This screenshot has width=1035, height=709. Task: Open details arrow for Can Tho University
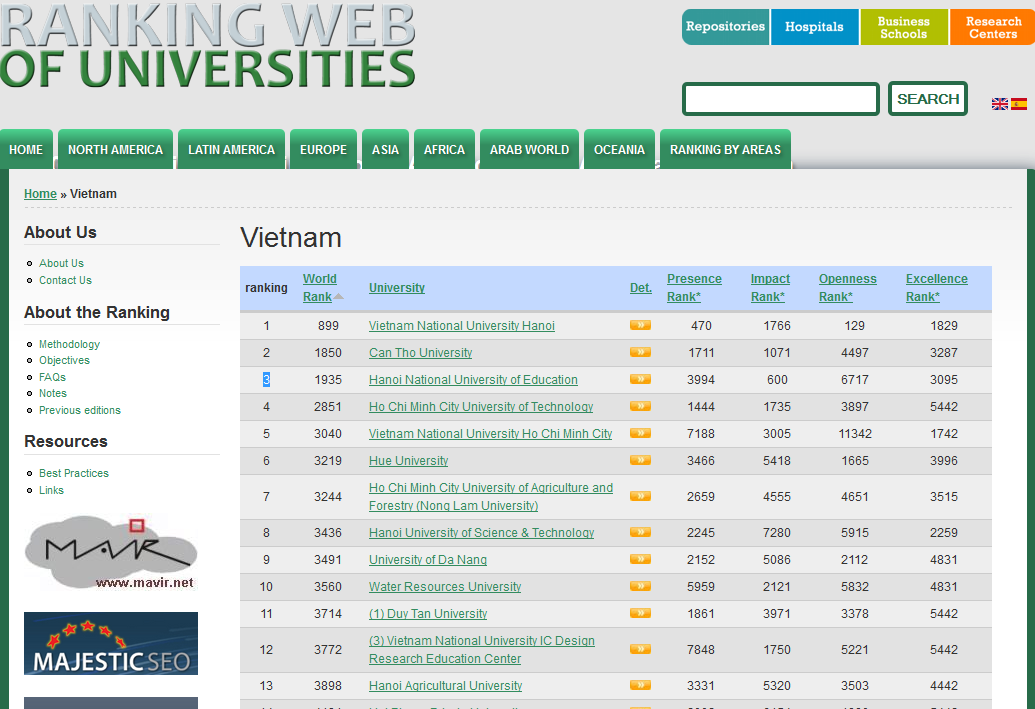[x=640, y=352]
